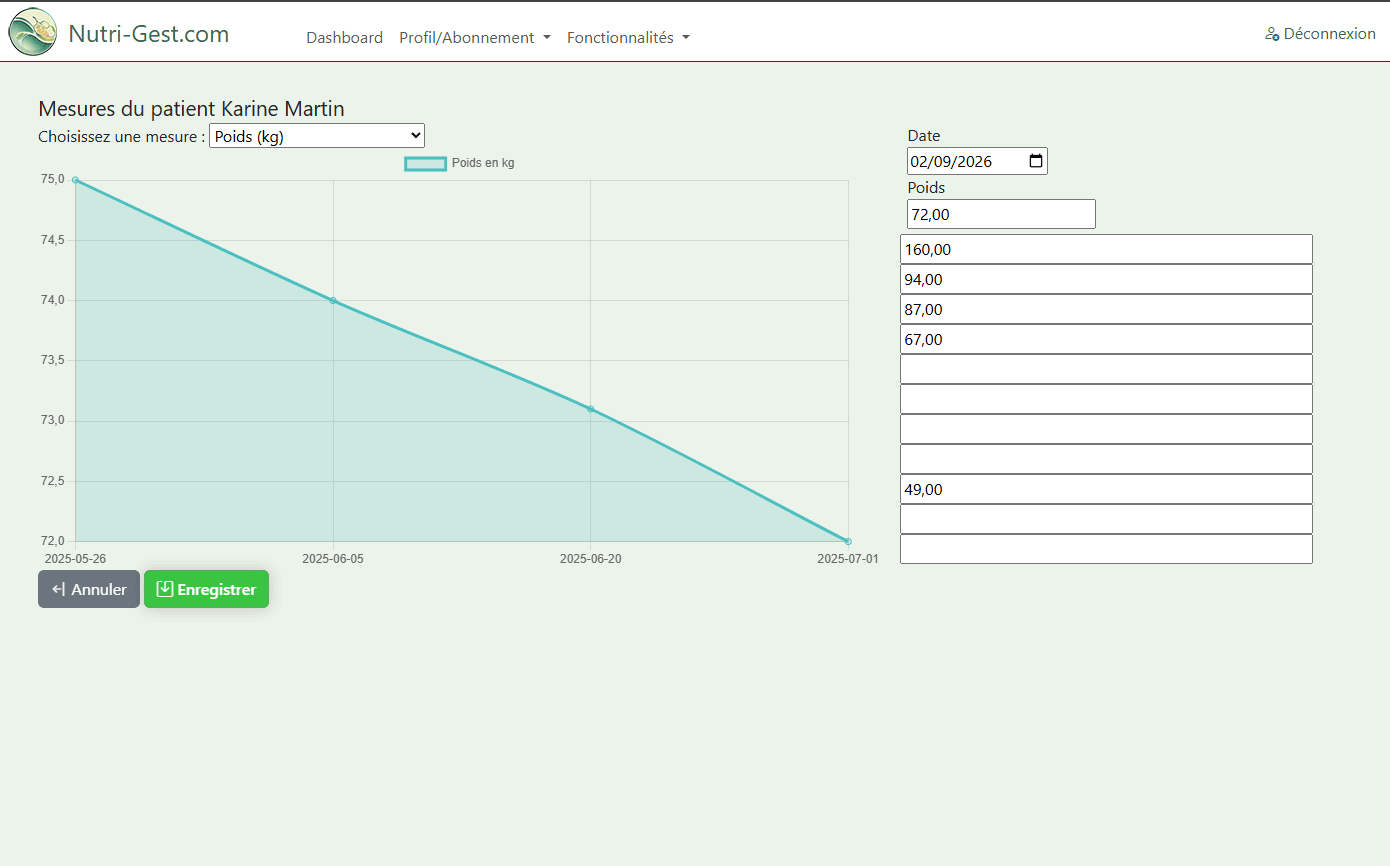Click the user icon beside Déconnexion

1272,34
